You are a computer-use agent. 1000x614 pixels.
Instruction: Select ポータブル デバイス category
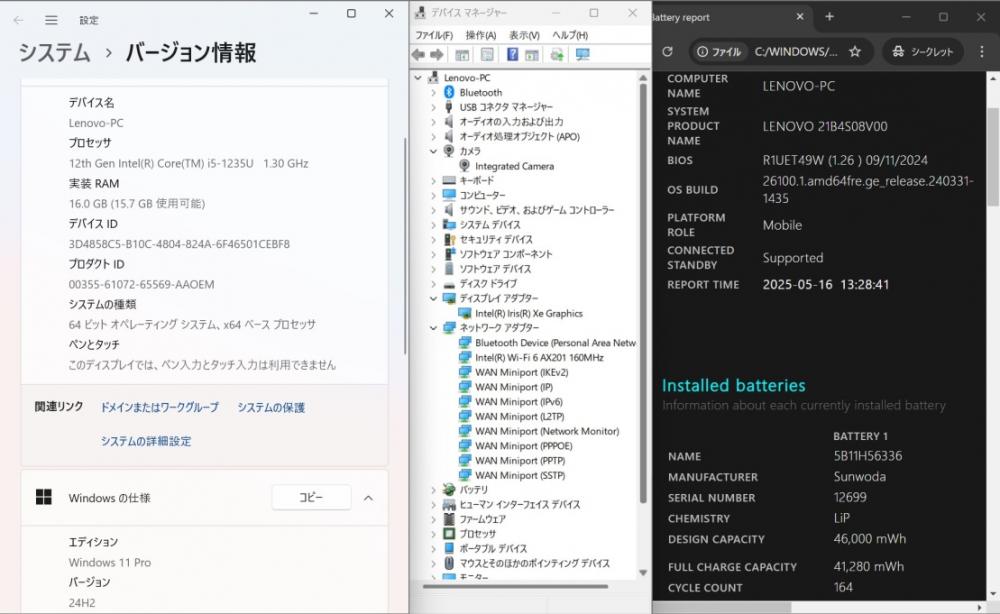click(x=493, y=548)
